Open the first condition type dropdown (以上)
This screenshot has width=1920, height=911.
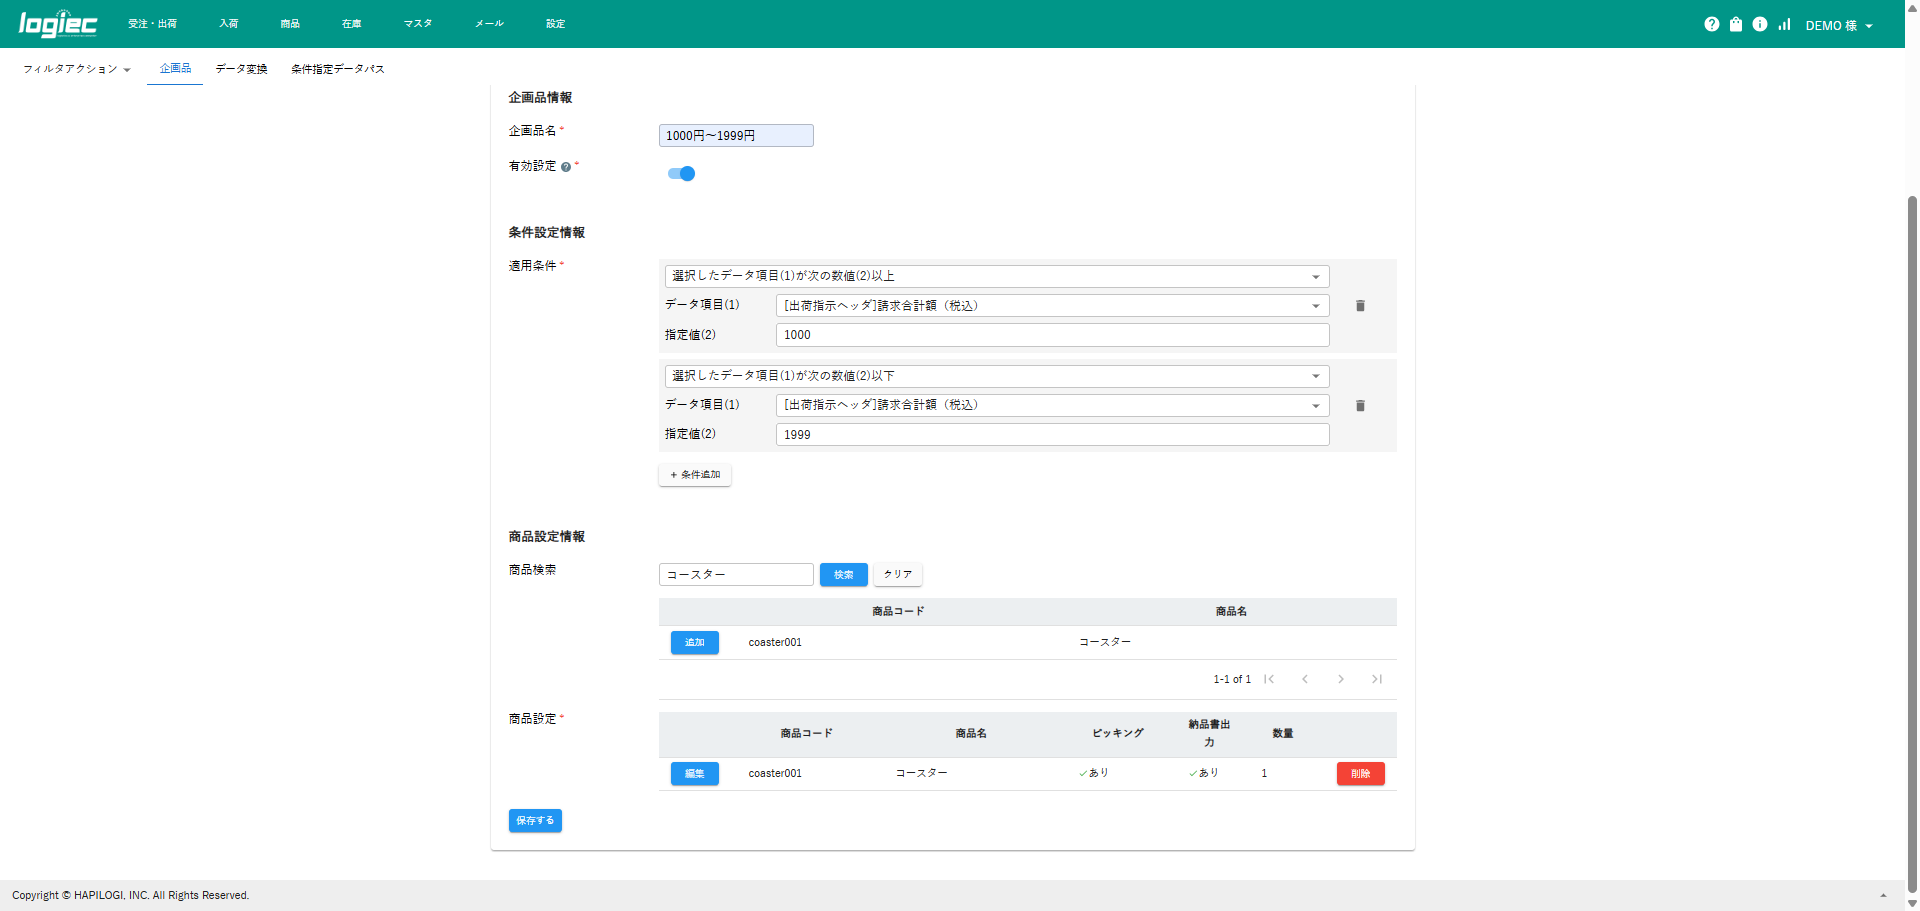coord(996,276)
